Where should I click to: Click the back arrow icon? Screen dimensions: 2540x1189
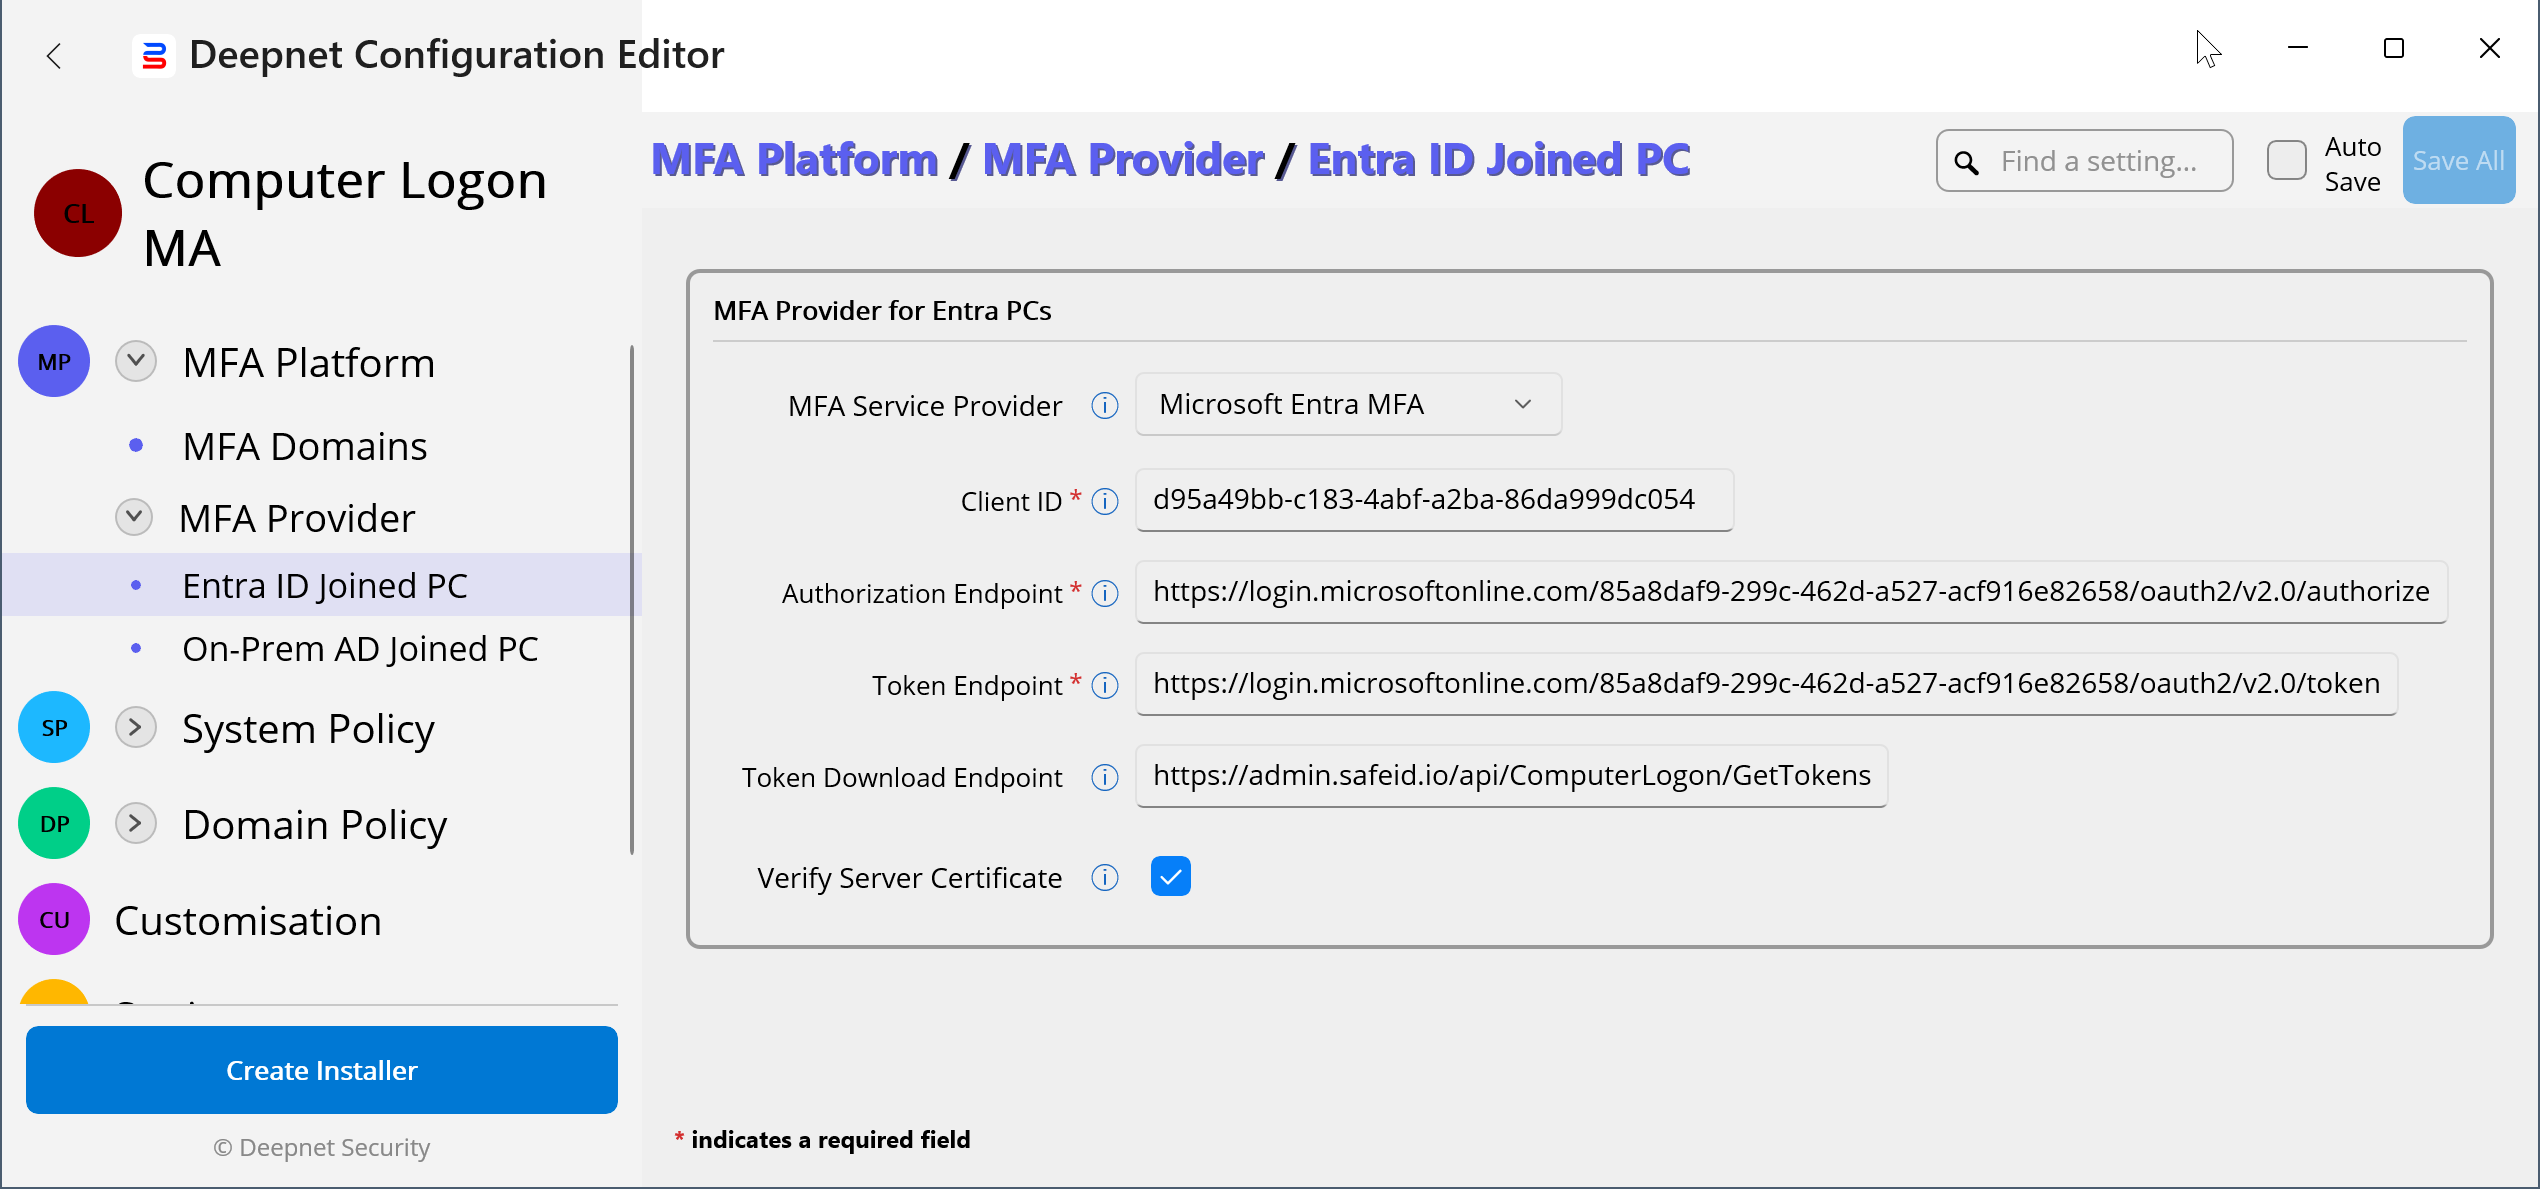point(54,56)
